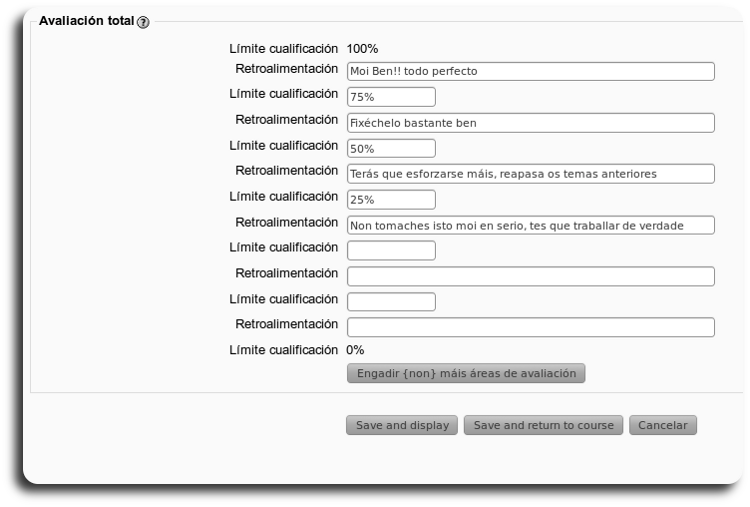
Task: Select the grade boundary field showing 25%
Action: point(391,199)
